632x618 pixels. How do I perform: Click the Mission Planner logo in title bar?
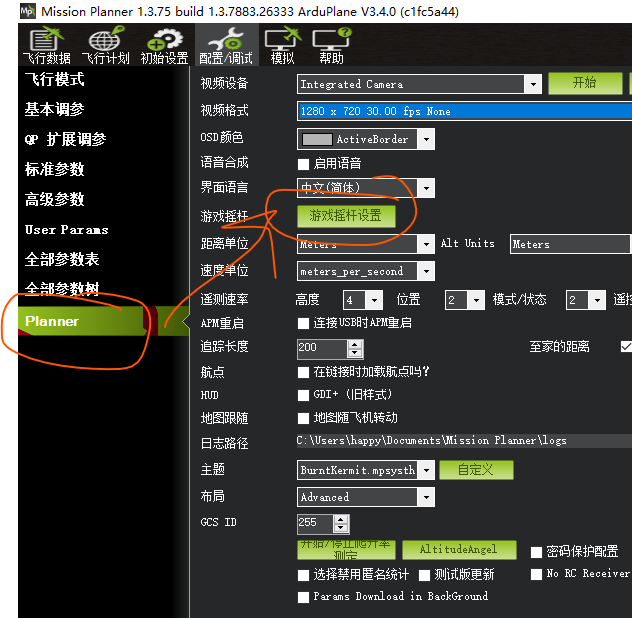pos(27,11)
